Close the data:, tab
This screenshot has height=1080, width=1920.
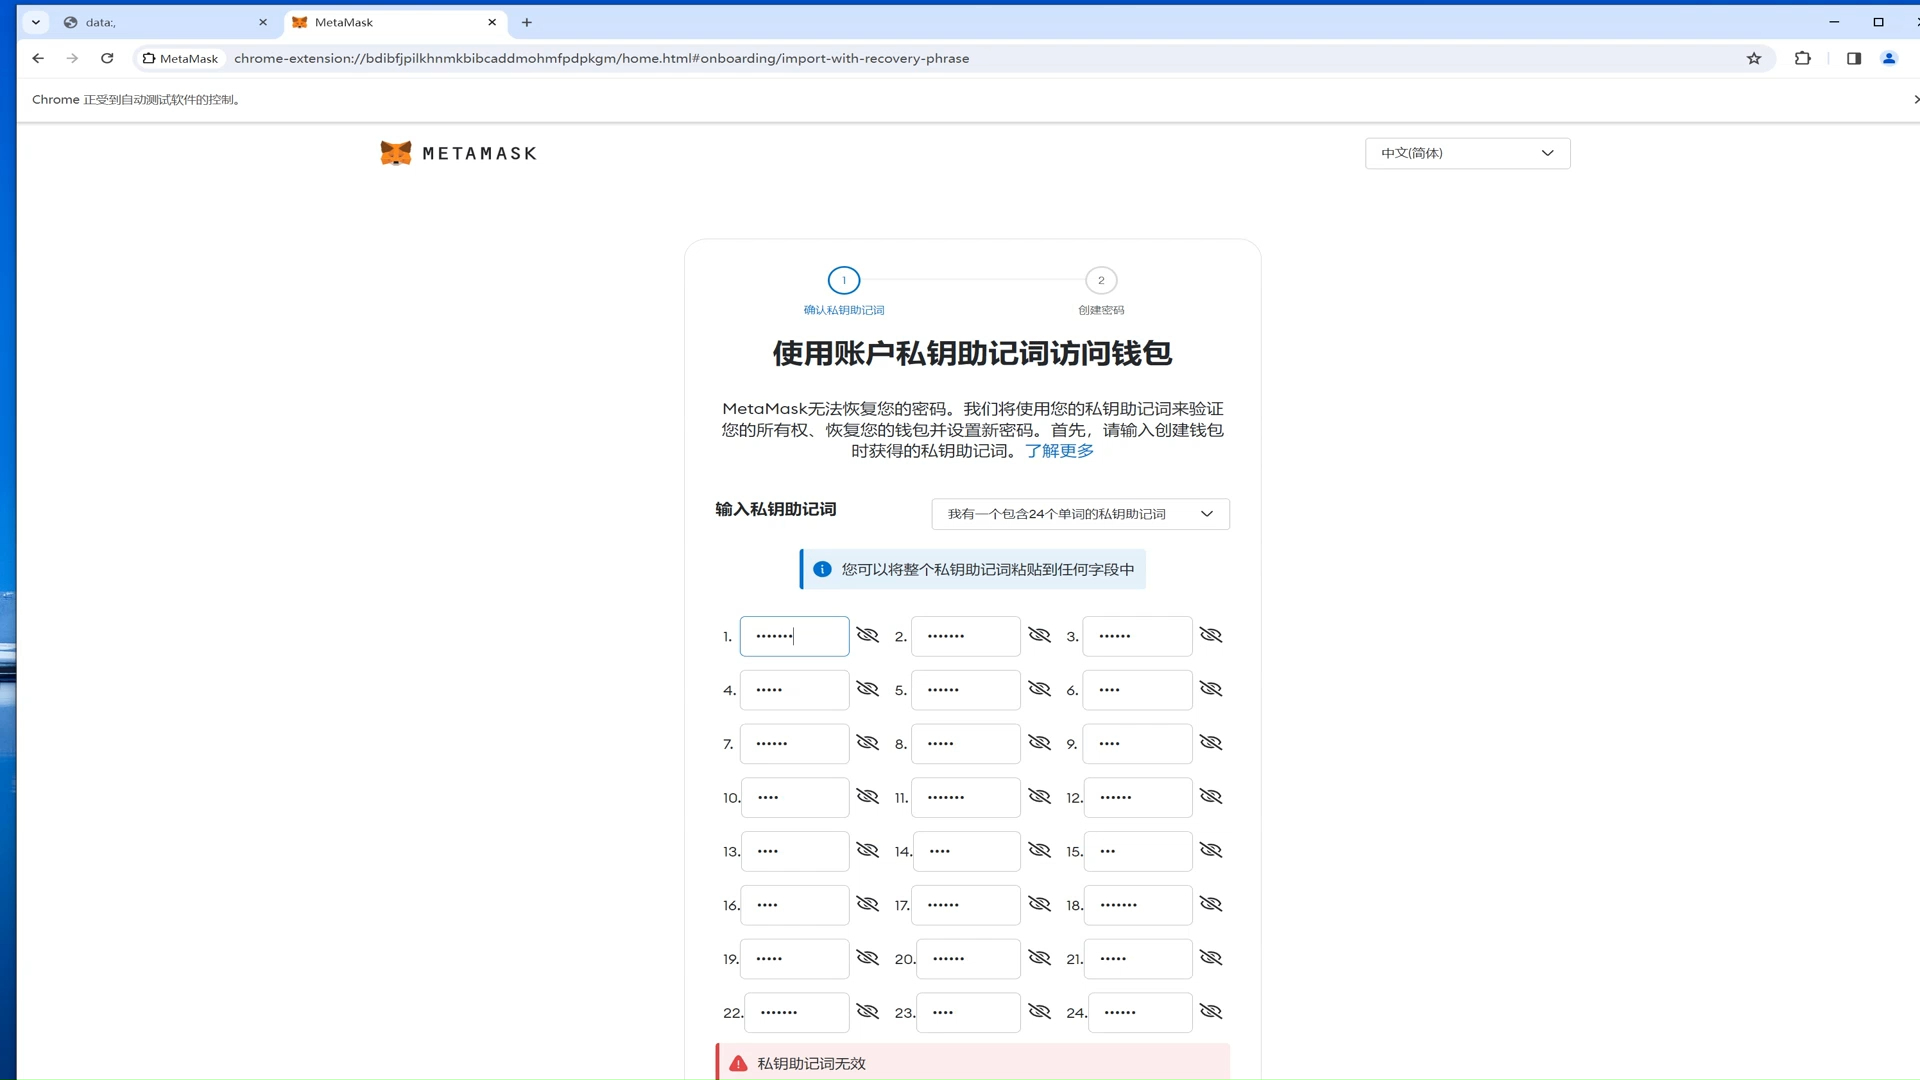tap(263, 22)
